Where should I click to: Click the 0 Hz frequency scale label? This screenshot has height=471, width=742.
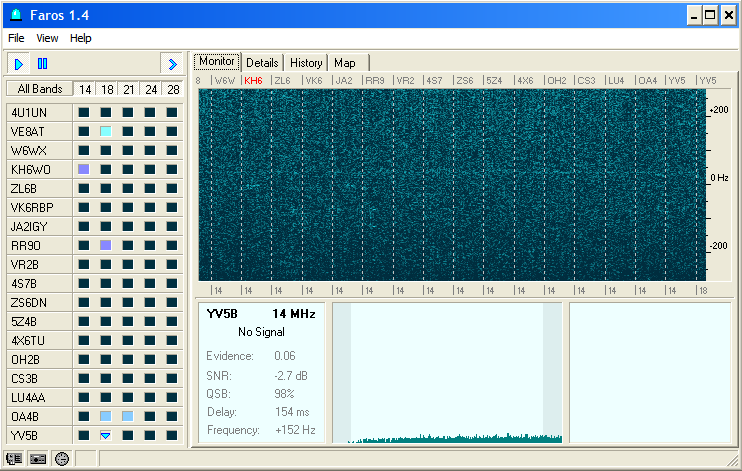point(719,178)
